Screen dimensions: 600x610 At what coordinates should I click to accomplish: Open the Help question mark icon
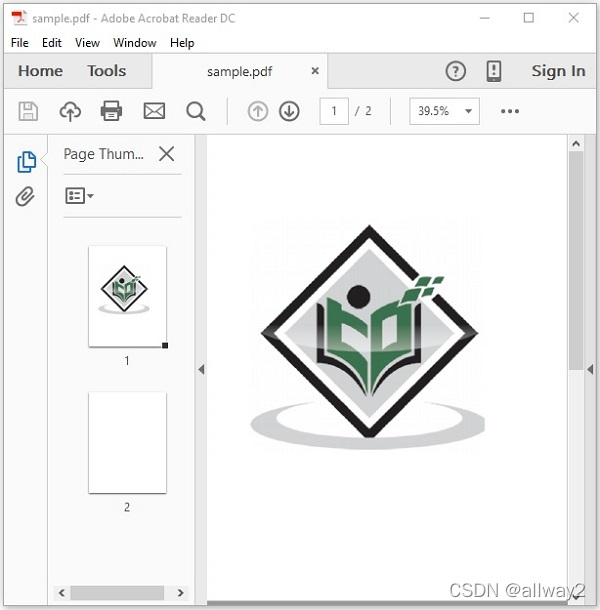(455, 71)
